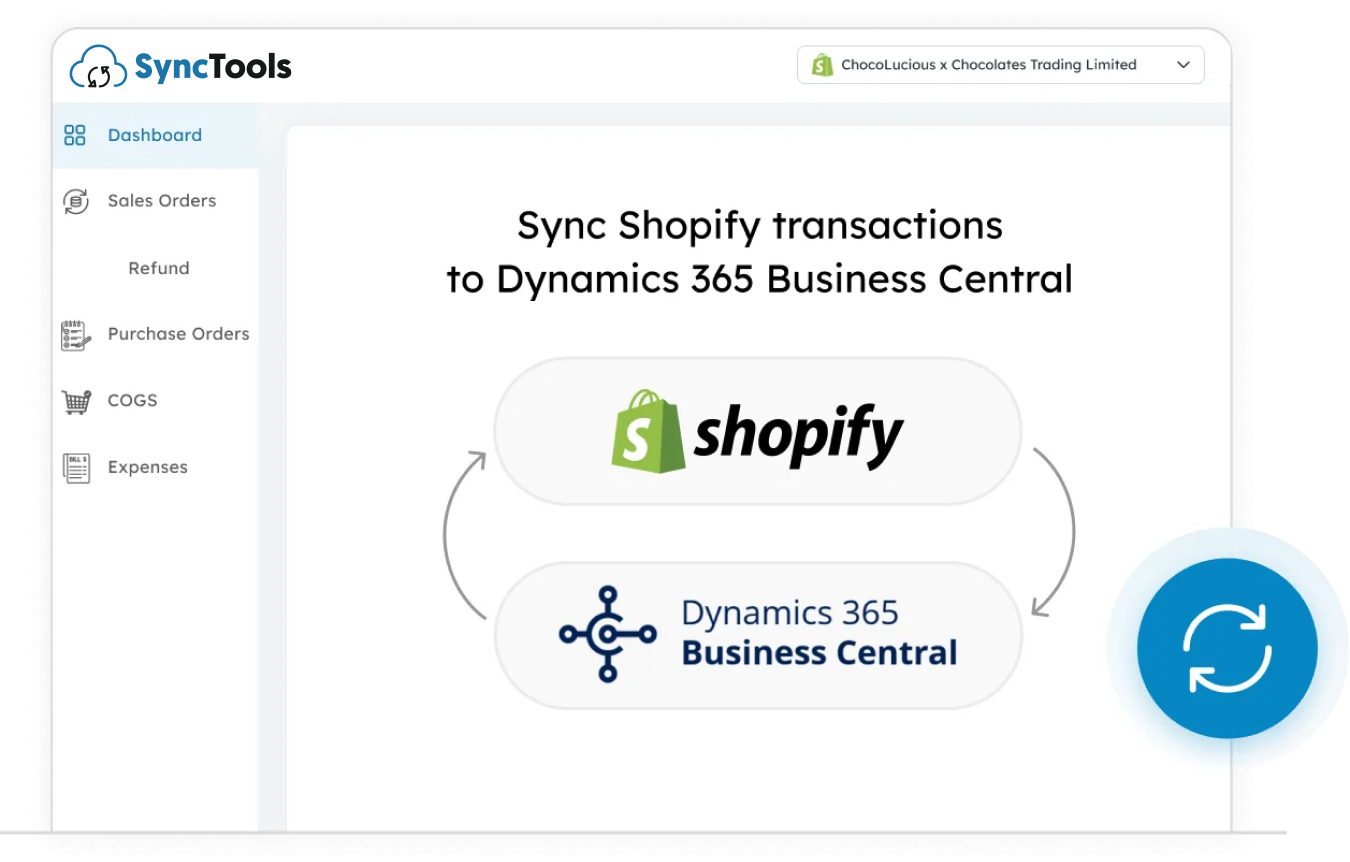Open Sales Orders from the sidebar
Screen dimensions: 1350x862
click(x=162, y=201)
